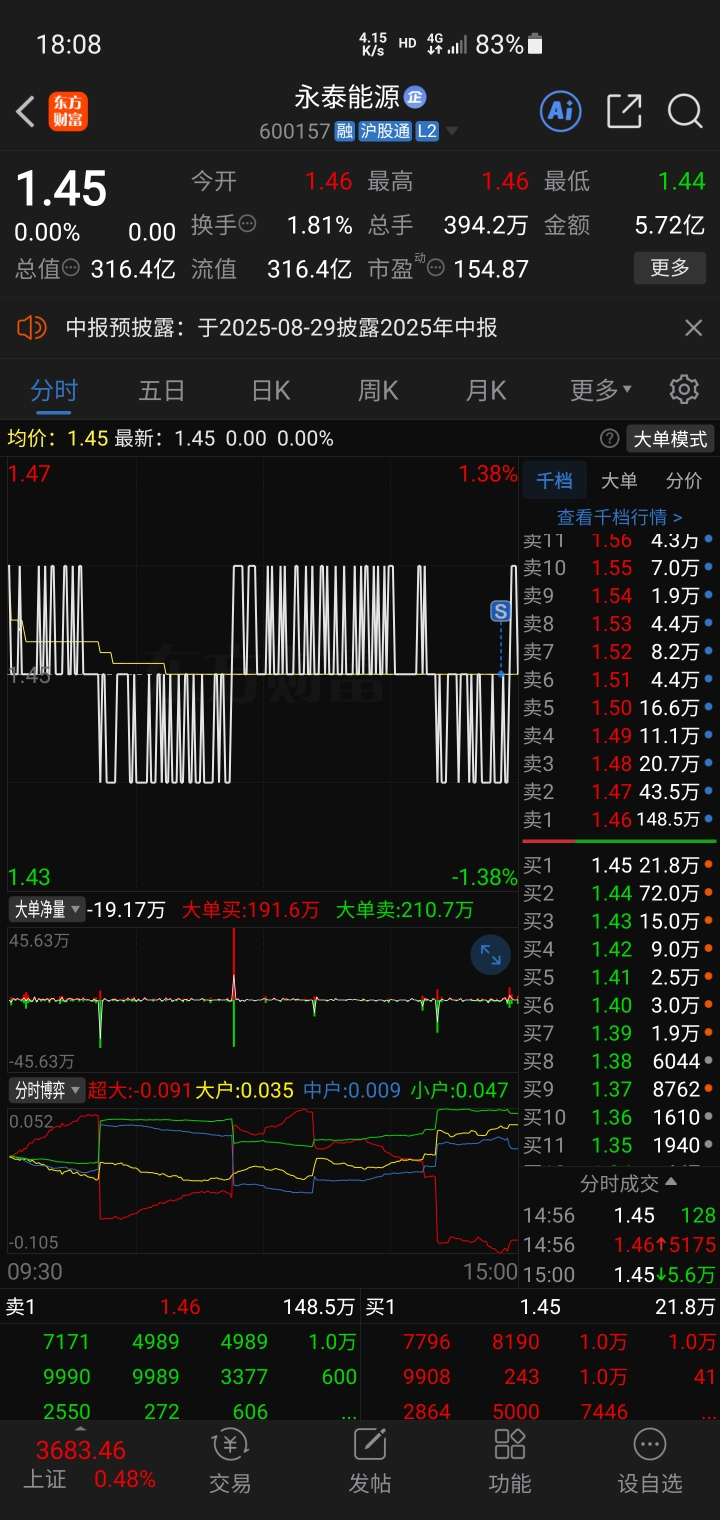This screenshot has width=720, height=1520.
Task: Open the 大单净量 indicator dropdown
Action: (46, 909)
